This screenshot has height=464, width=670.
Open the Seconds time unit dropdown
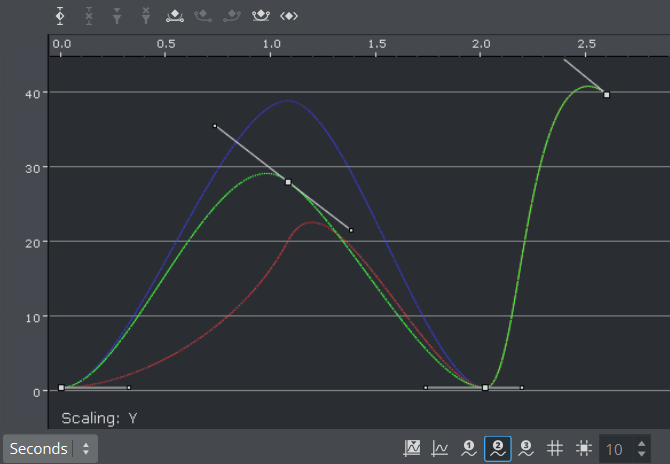coord(50,449)
